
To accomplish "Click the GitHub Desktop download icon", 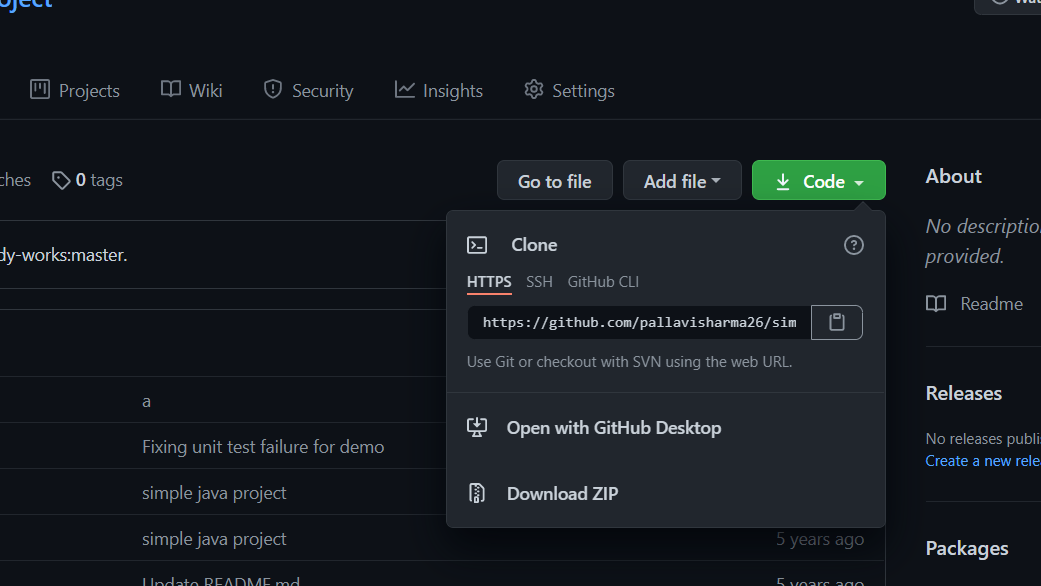I will click(477, 428).
